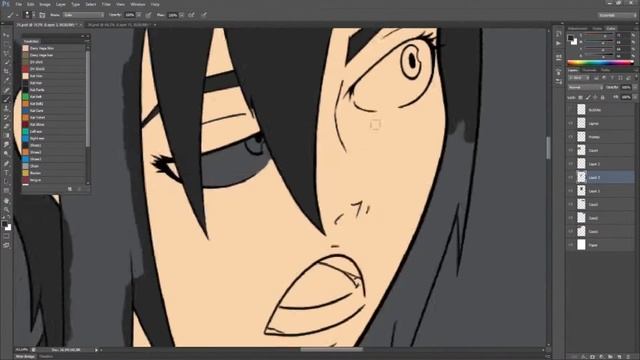
Task: Select the Clone Stamp tool
Action: click(6, 108)
